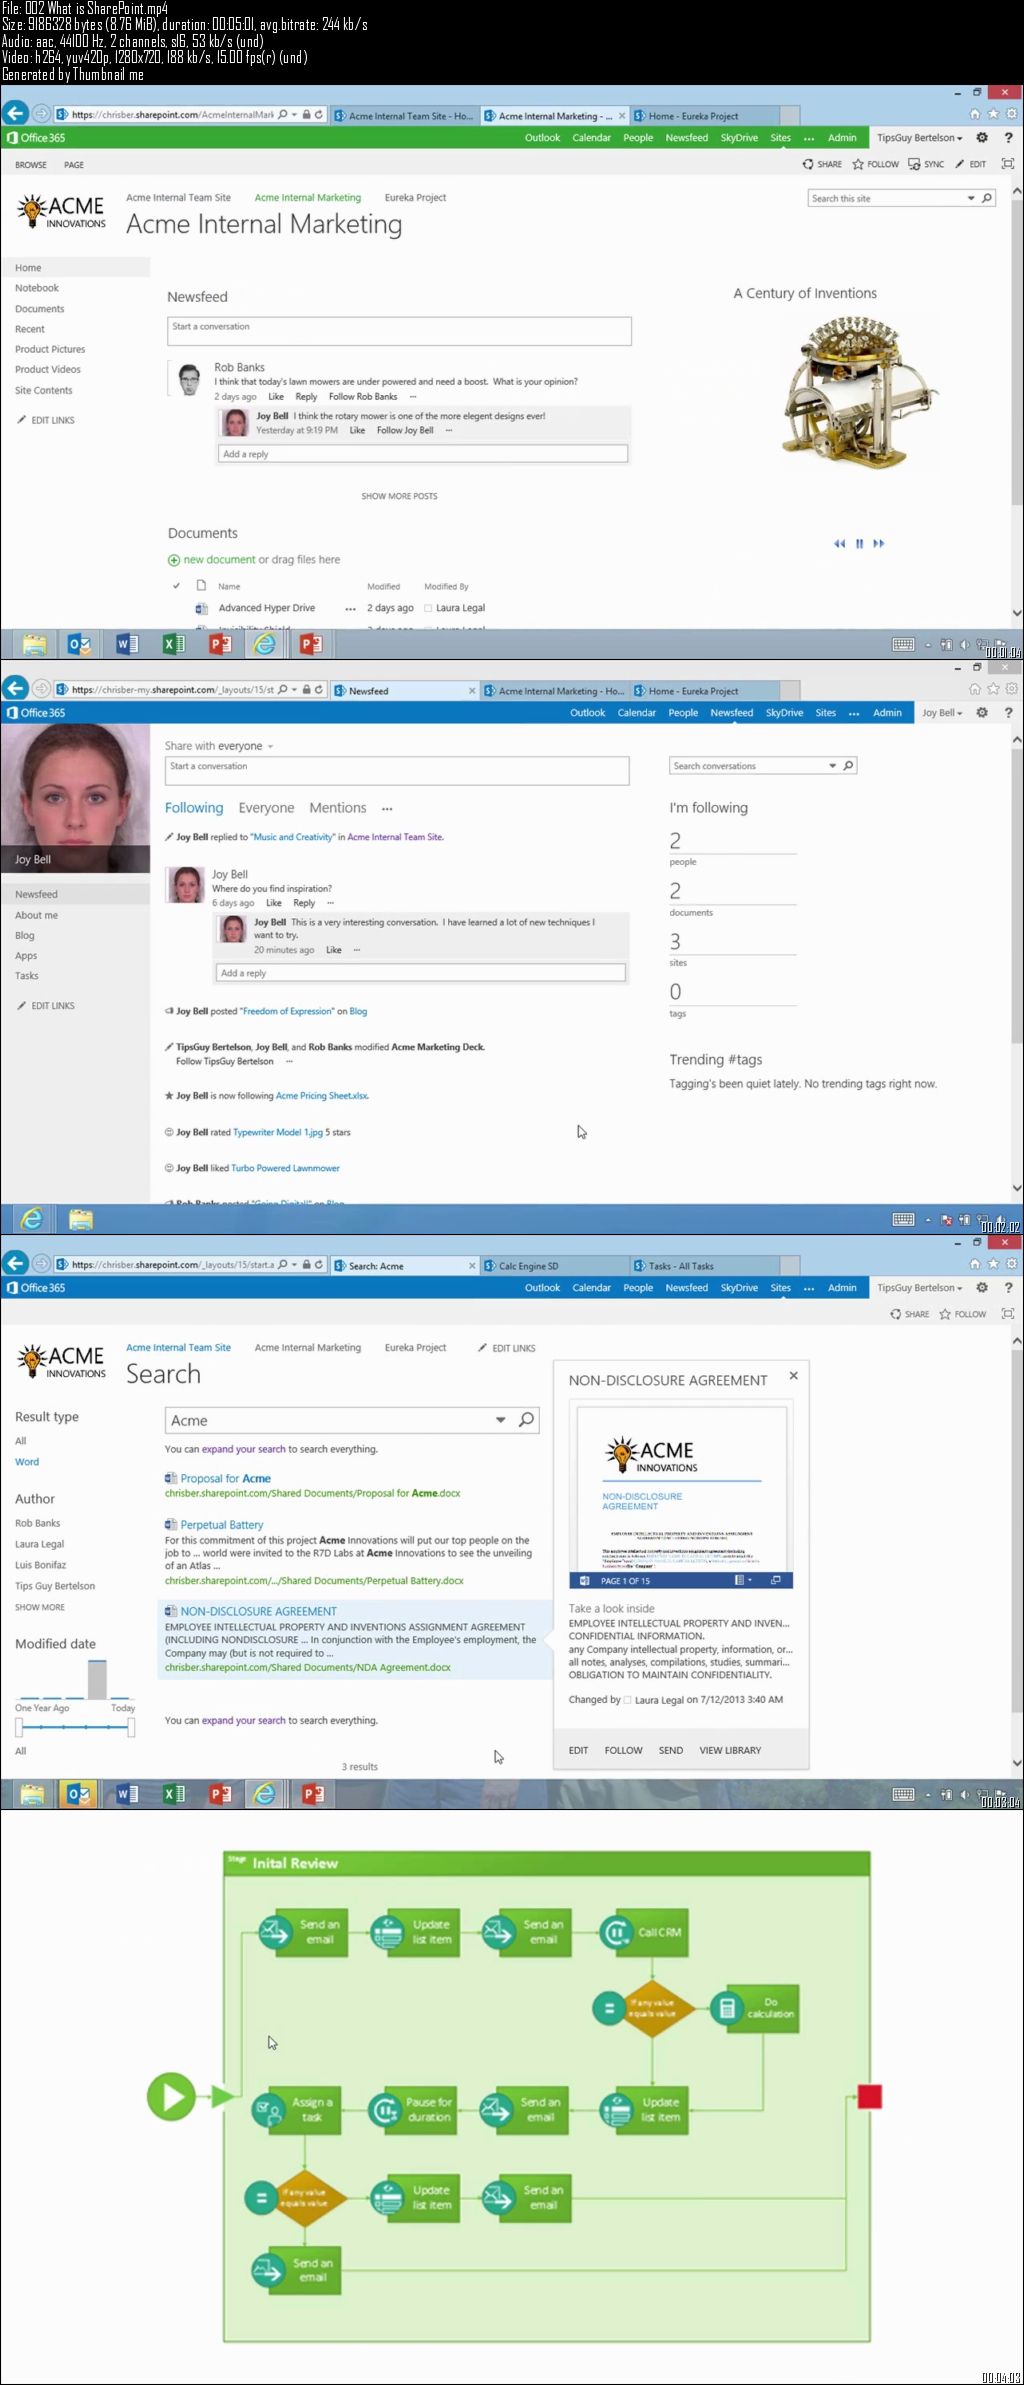This screenshot has height=2385, width=1024.
Task: Pause the A Century of Inventions slideshow
Action: click(x=859, y=544)
